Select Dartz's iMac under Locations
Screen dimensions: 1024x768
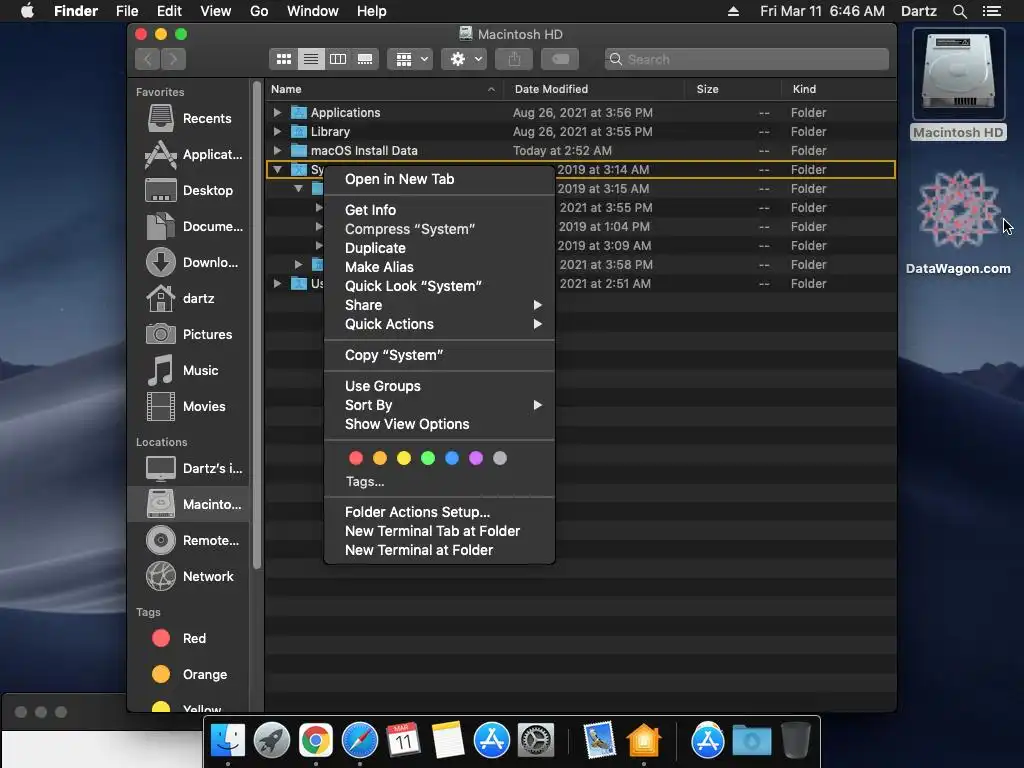click(x=189, y=468)
